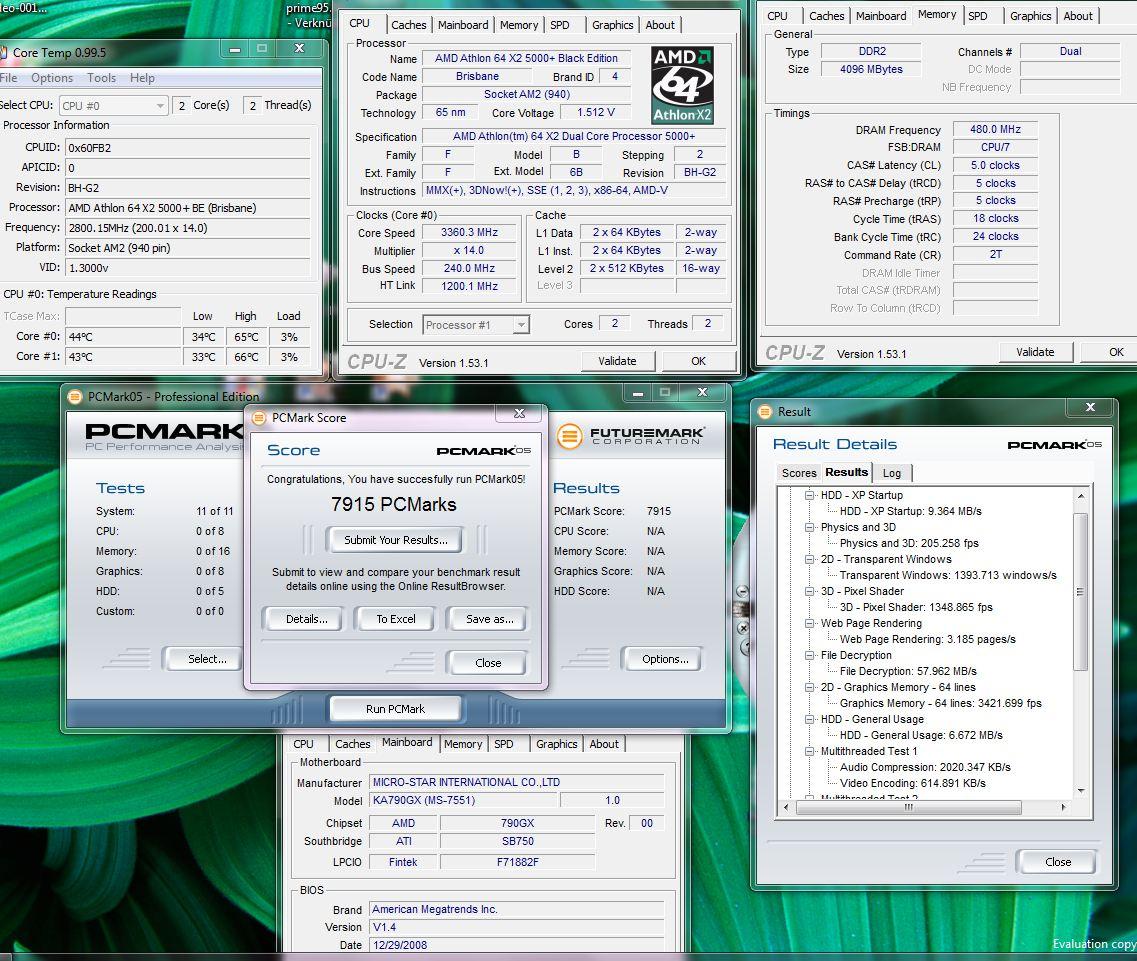Collapse the 2D - Transparent Windows node
This screenshot has height=961, width=1137.
(809, 559)
